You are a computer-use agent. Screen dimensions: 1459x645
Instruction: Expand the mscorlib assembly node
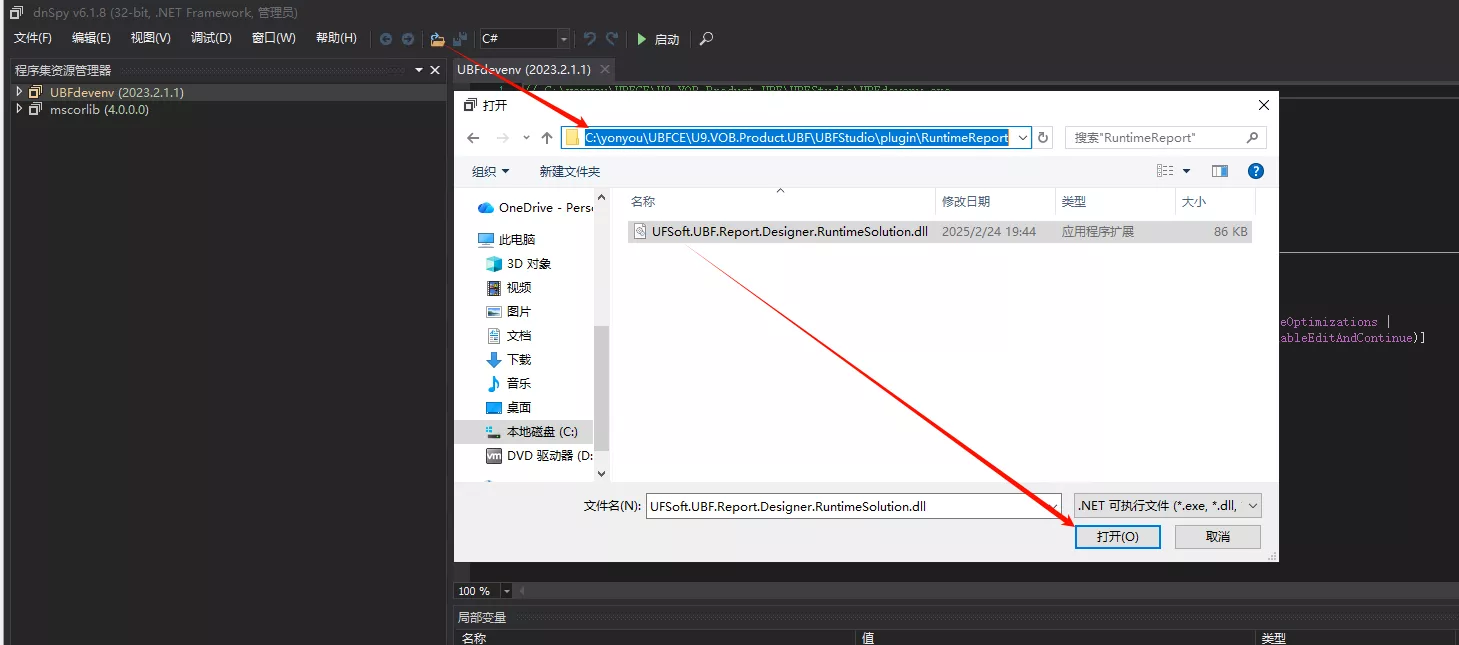click(x=19, y=109)
